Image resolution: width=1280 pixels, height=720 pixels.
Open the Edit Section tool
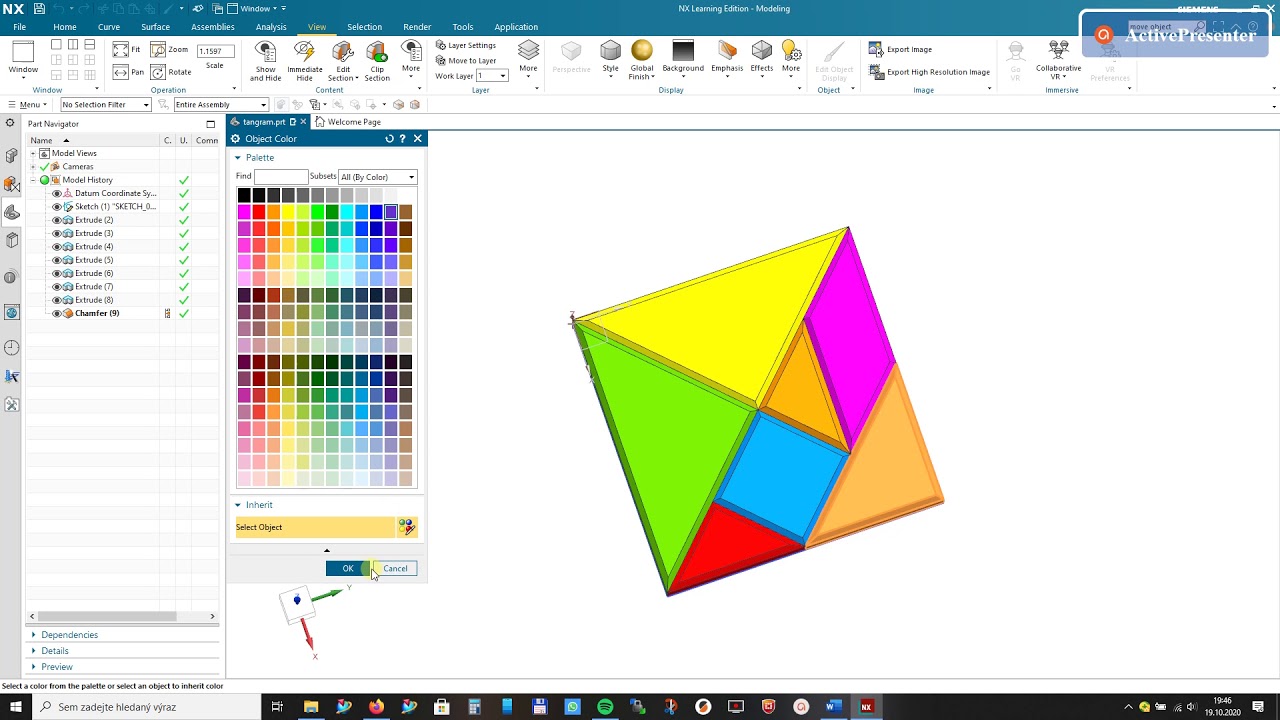coord(343,60)
